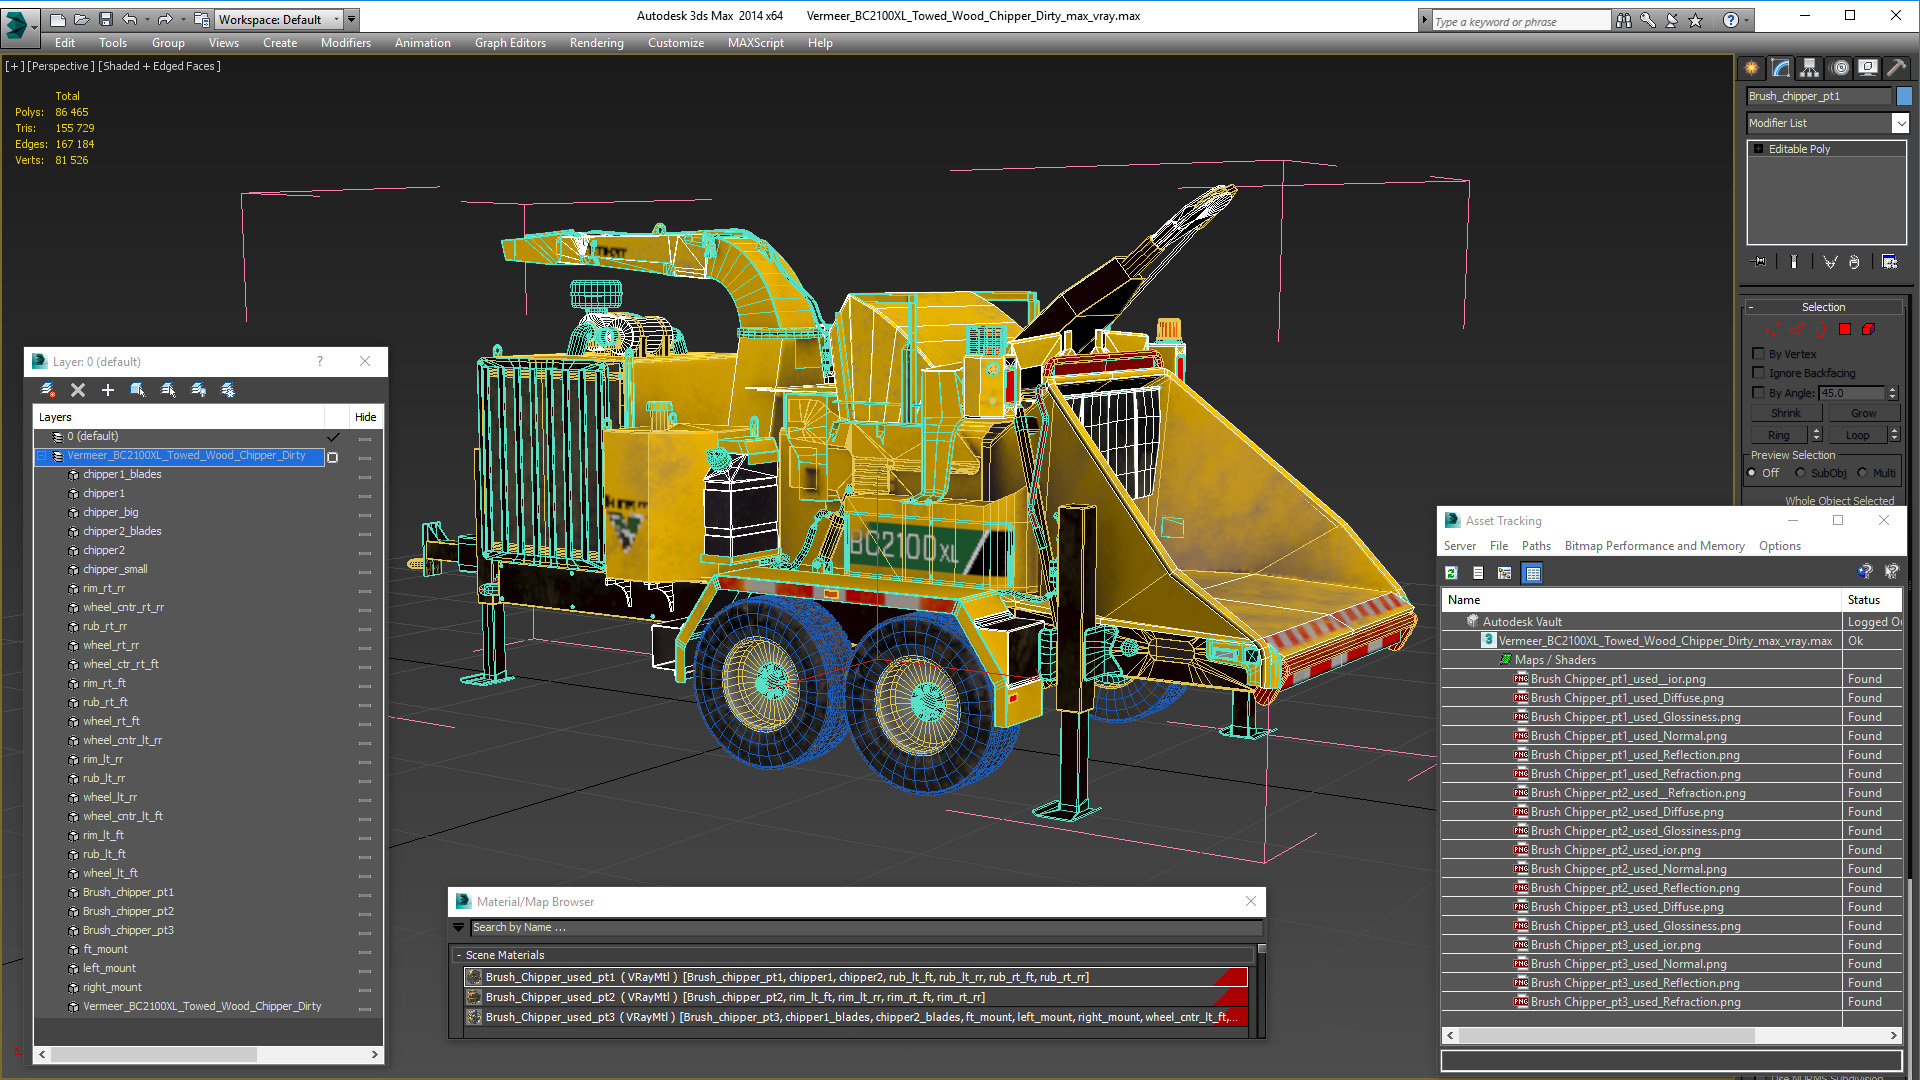Open the Motion command panel tab

(1840, 68)
